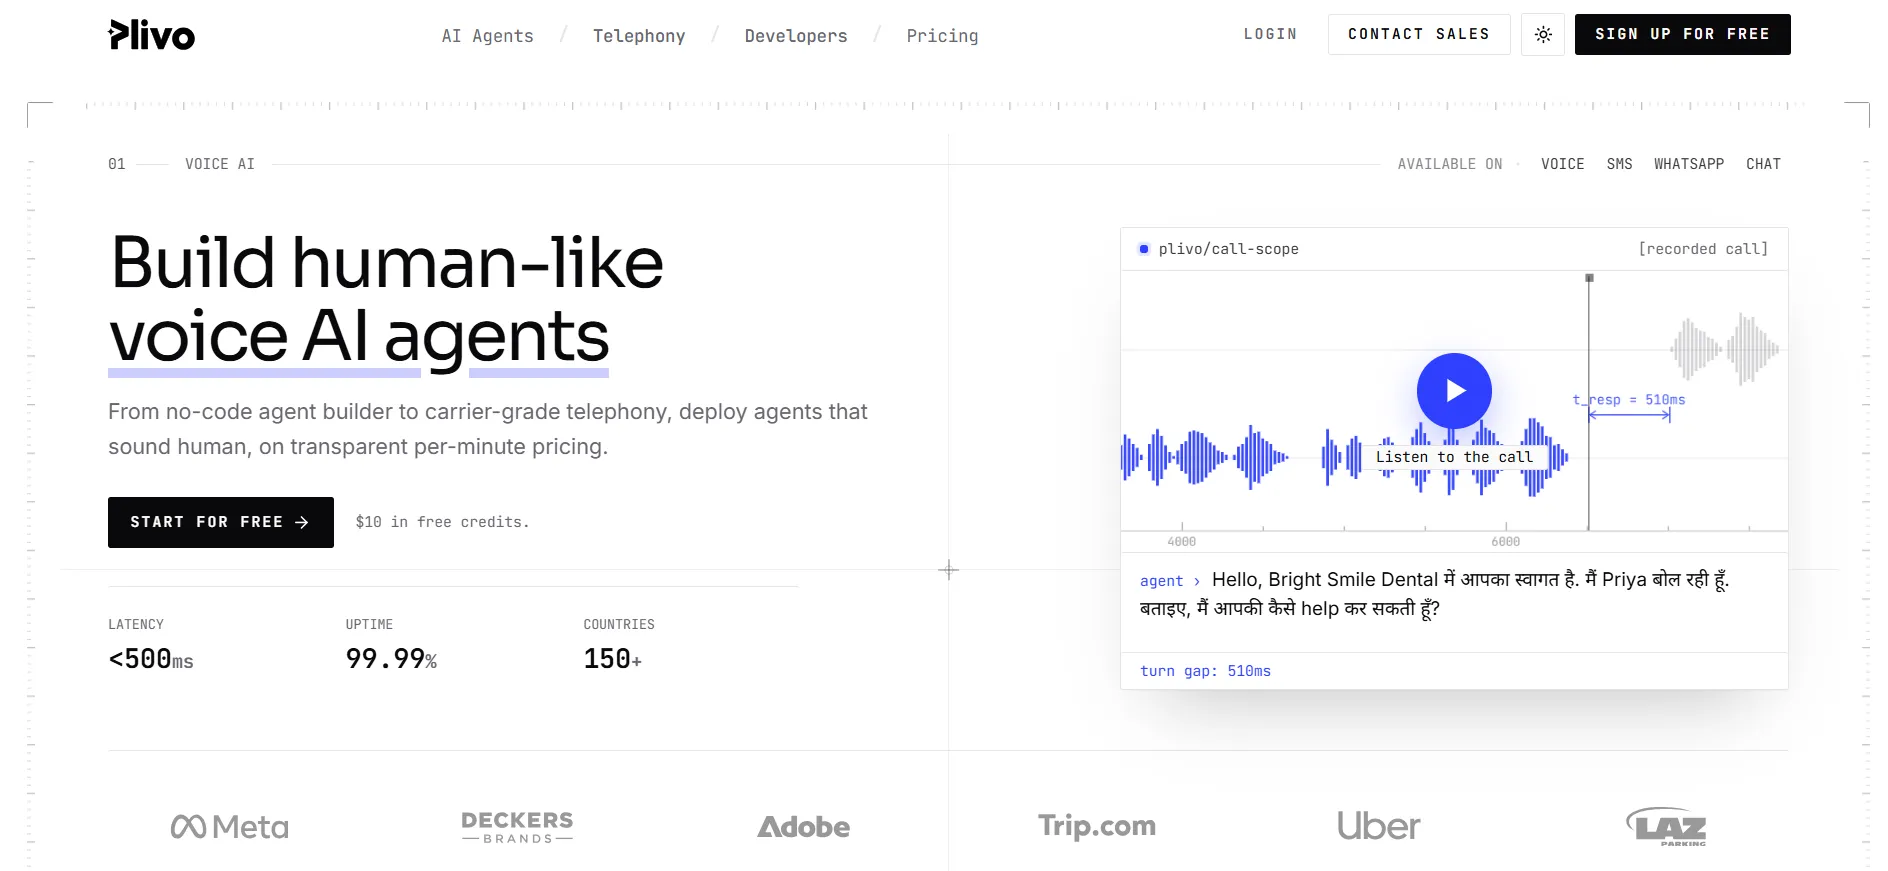Click the "turn gap: 510ms" text
1888x871 pixels.
point(1205,671)
